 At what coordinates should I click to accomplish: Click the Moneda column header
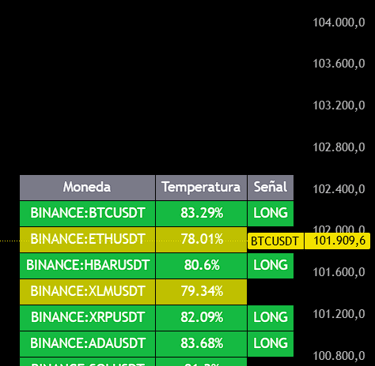click(87, 187)
